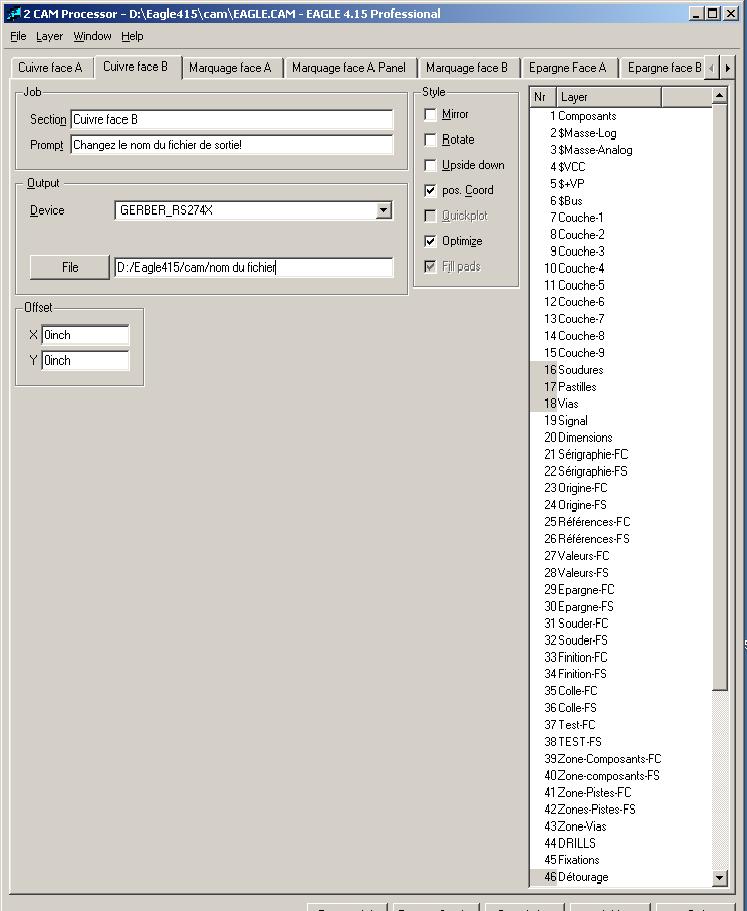This screenshot has height=911, width=747.
Task: Click the File output button
Action: pyautogui.click(x=70, y=267)
